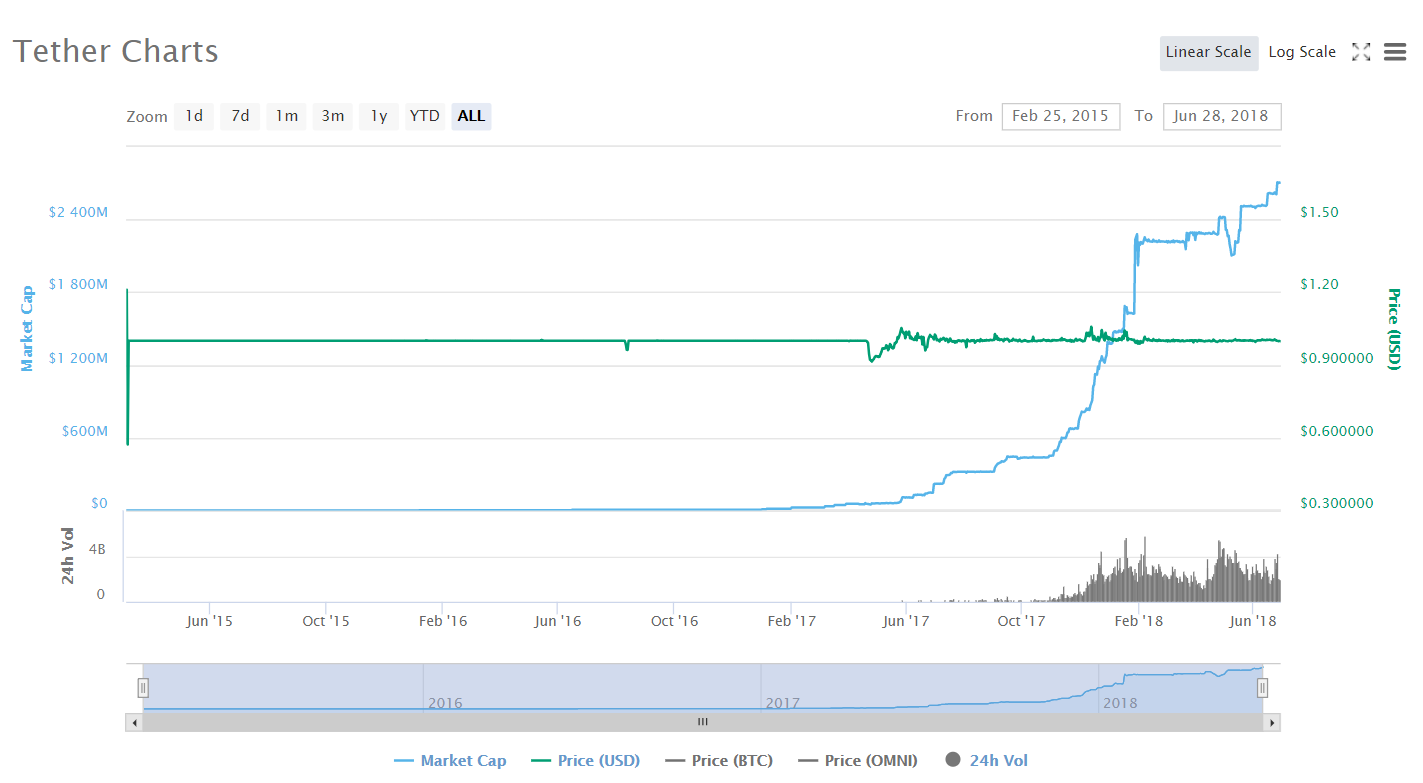Open the chart hamburger menu

(x=1395, y=52)
